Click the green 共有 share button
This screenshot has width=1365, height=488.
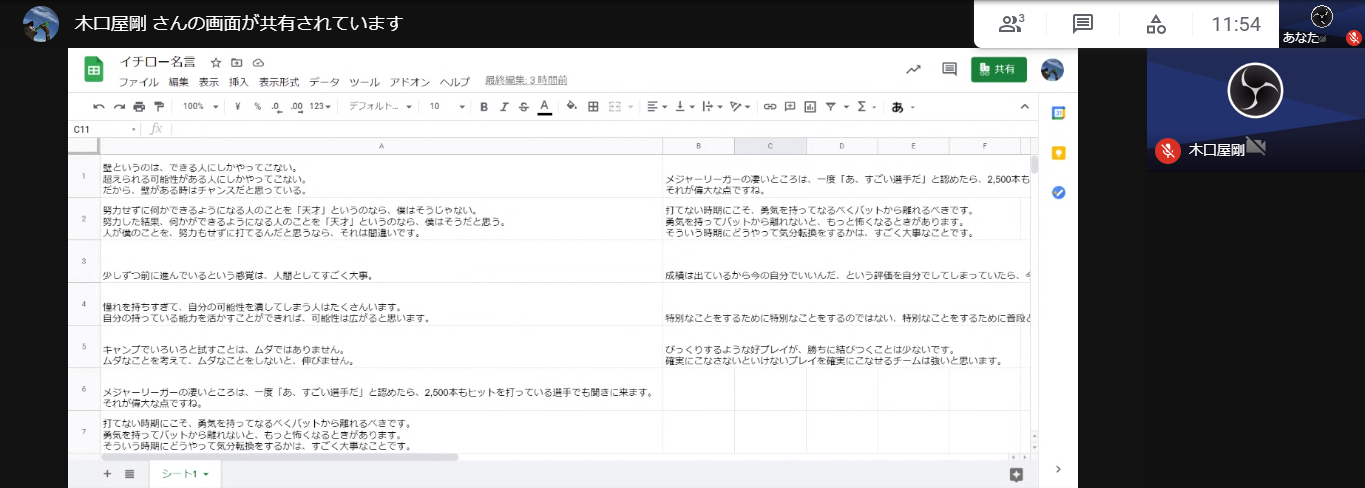998,69
